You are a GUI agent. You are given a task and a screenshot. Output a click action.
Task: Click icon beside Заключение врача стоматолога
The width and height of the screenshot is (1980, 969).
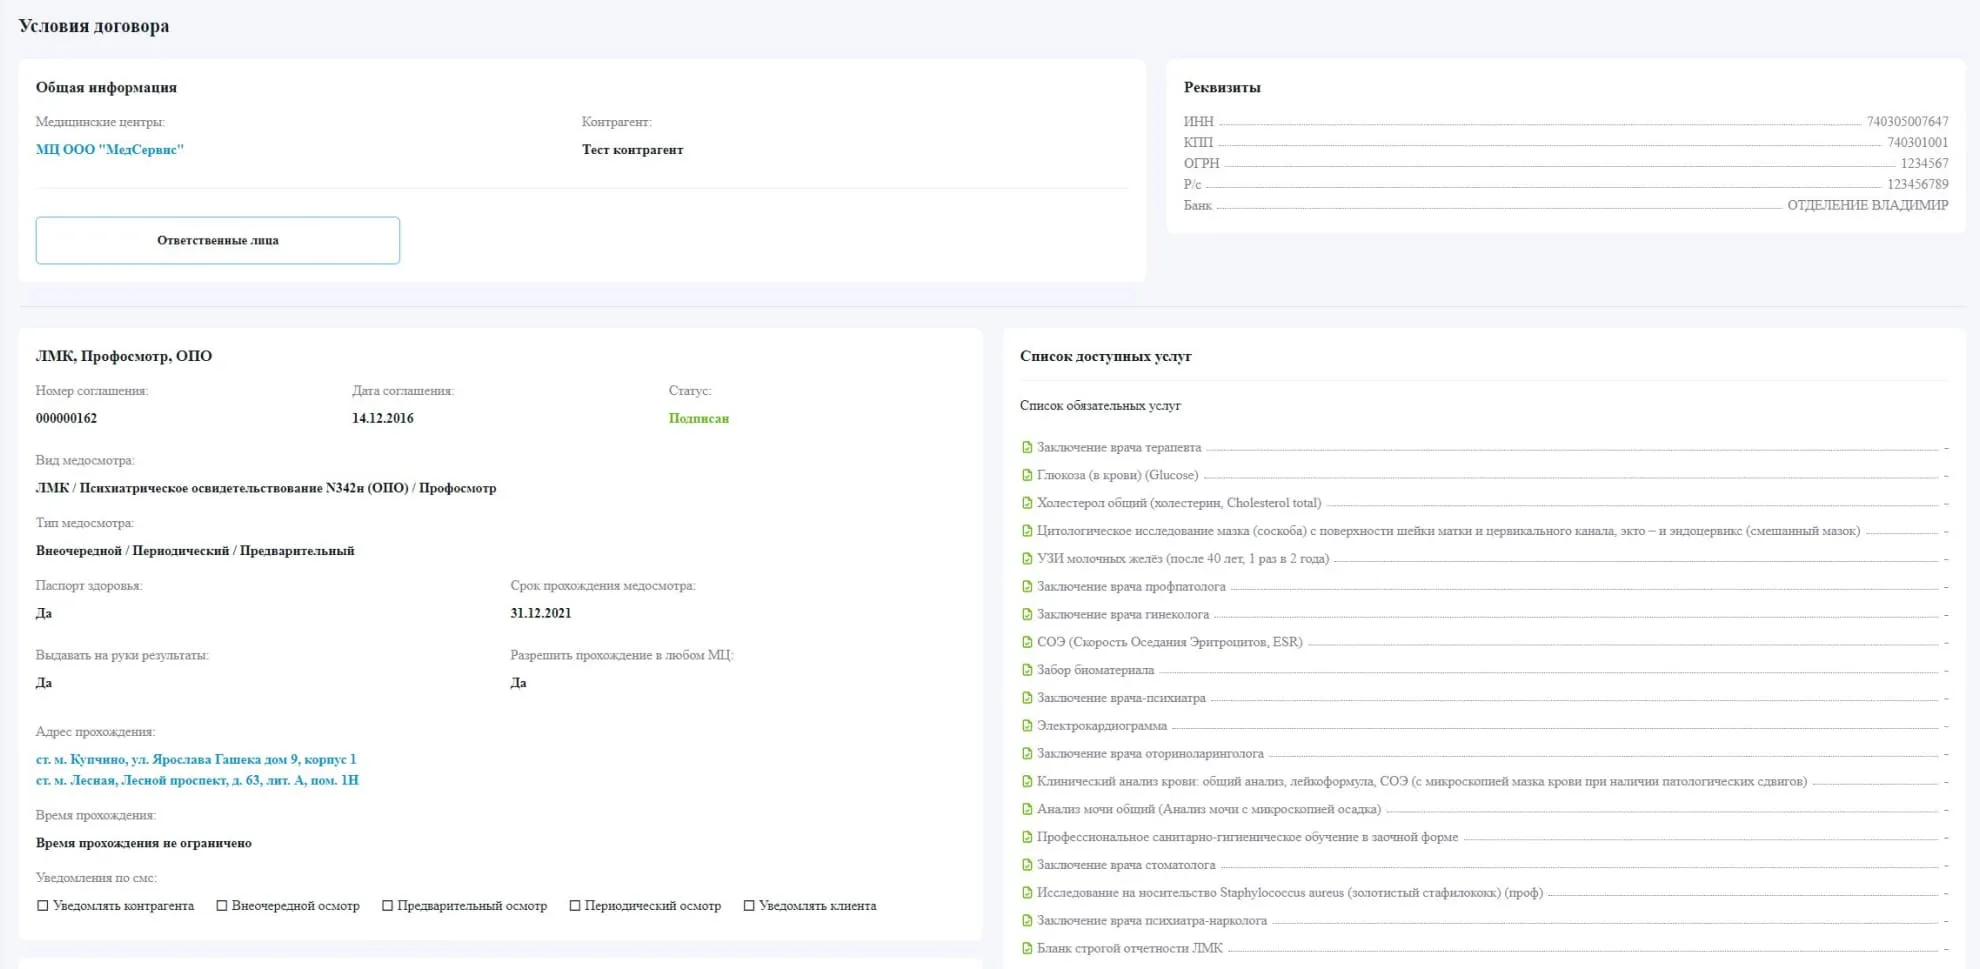point(1027,865)
